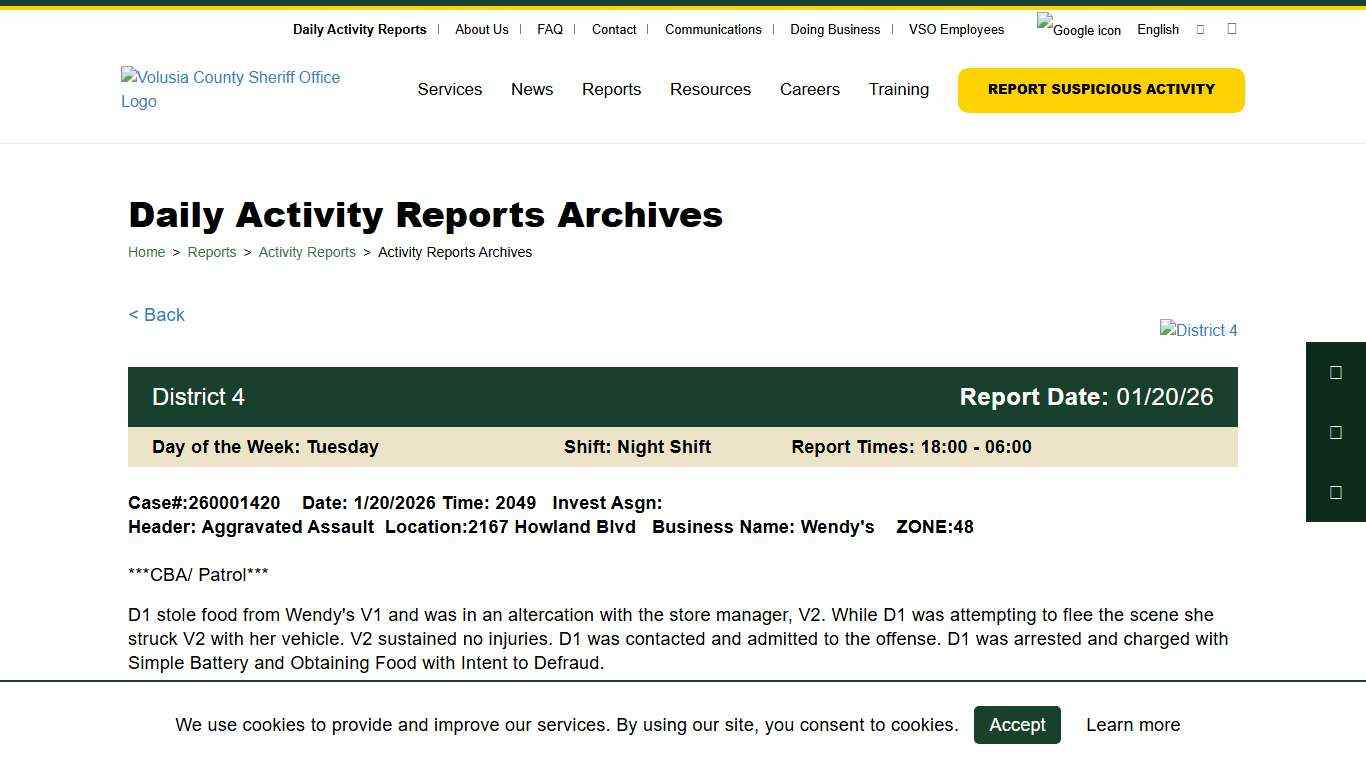Image resolution: width=1366 pixels, height=768 pixels.
Task: Click the Activity Reports breadcrumb entry
Action: click(x=307, y=252)
